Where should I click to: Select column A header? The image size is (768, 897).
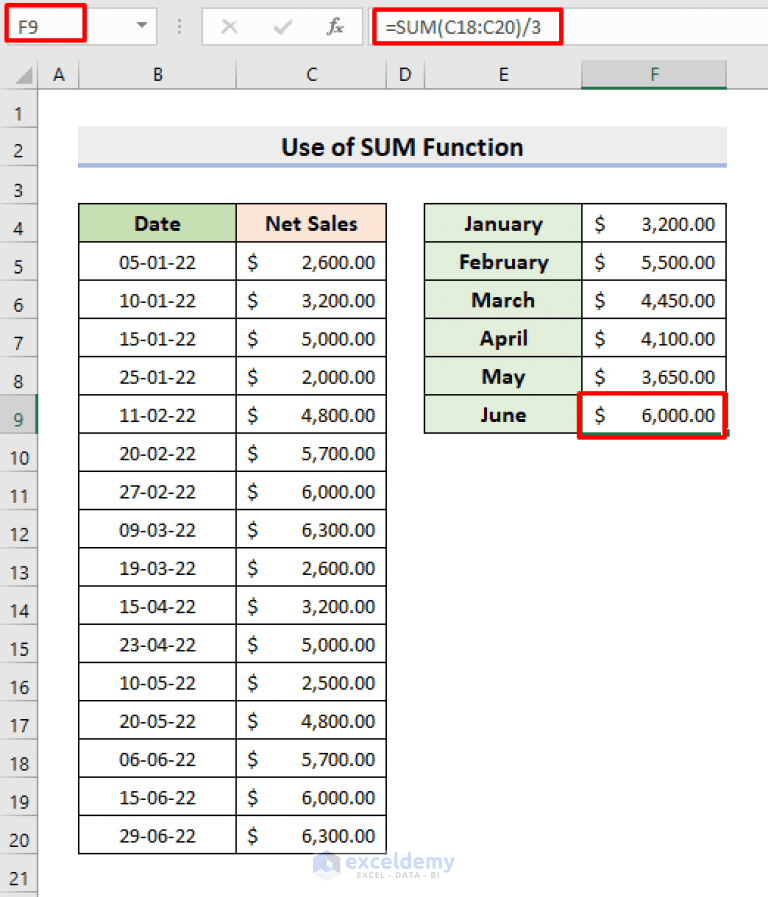[58, 74]
